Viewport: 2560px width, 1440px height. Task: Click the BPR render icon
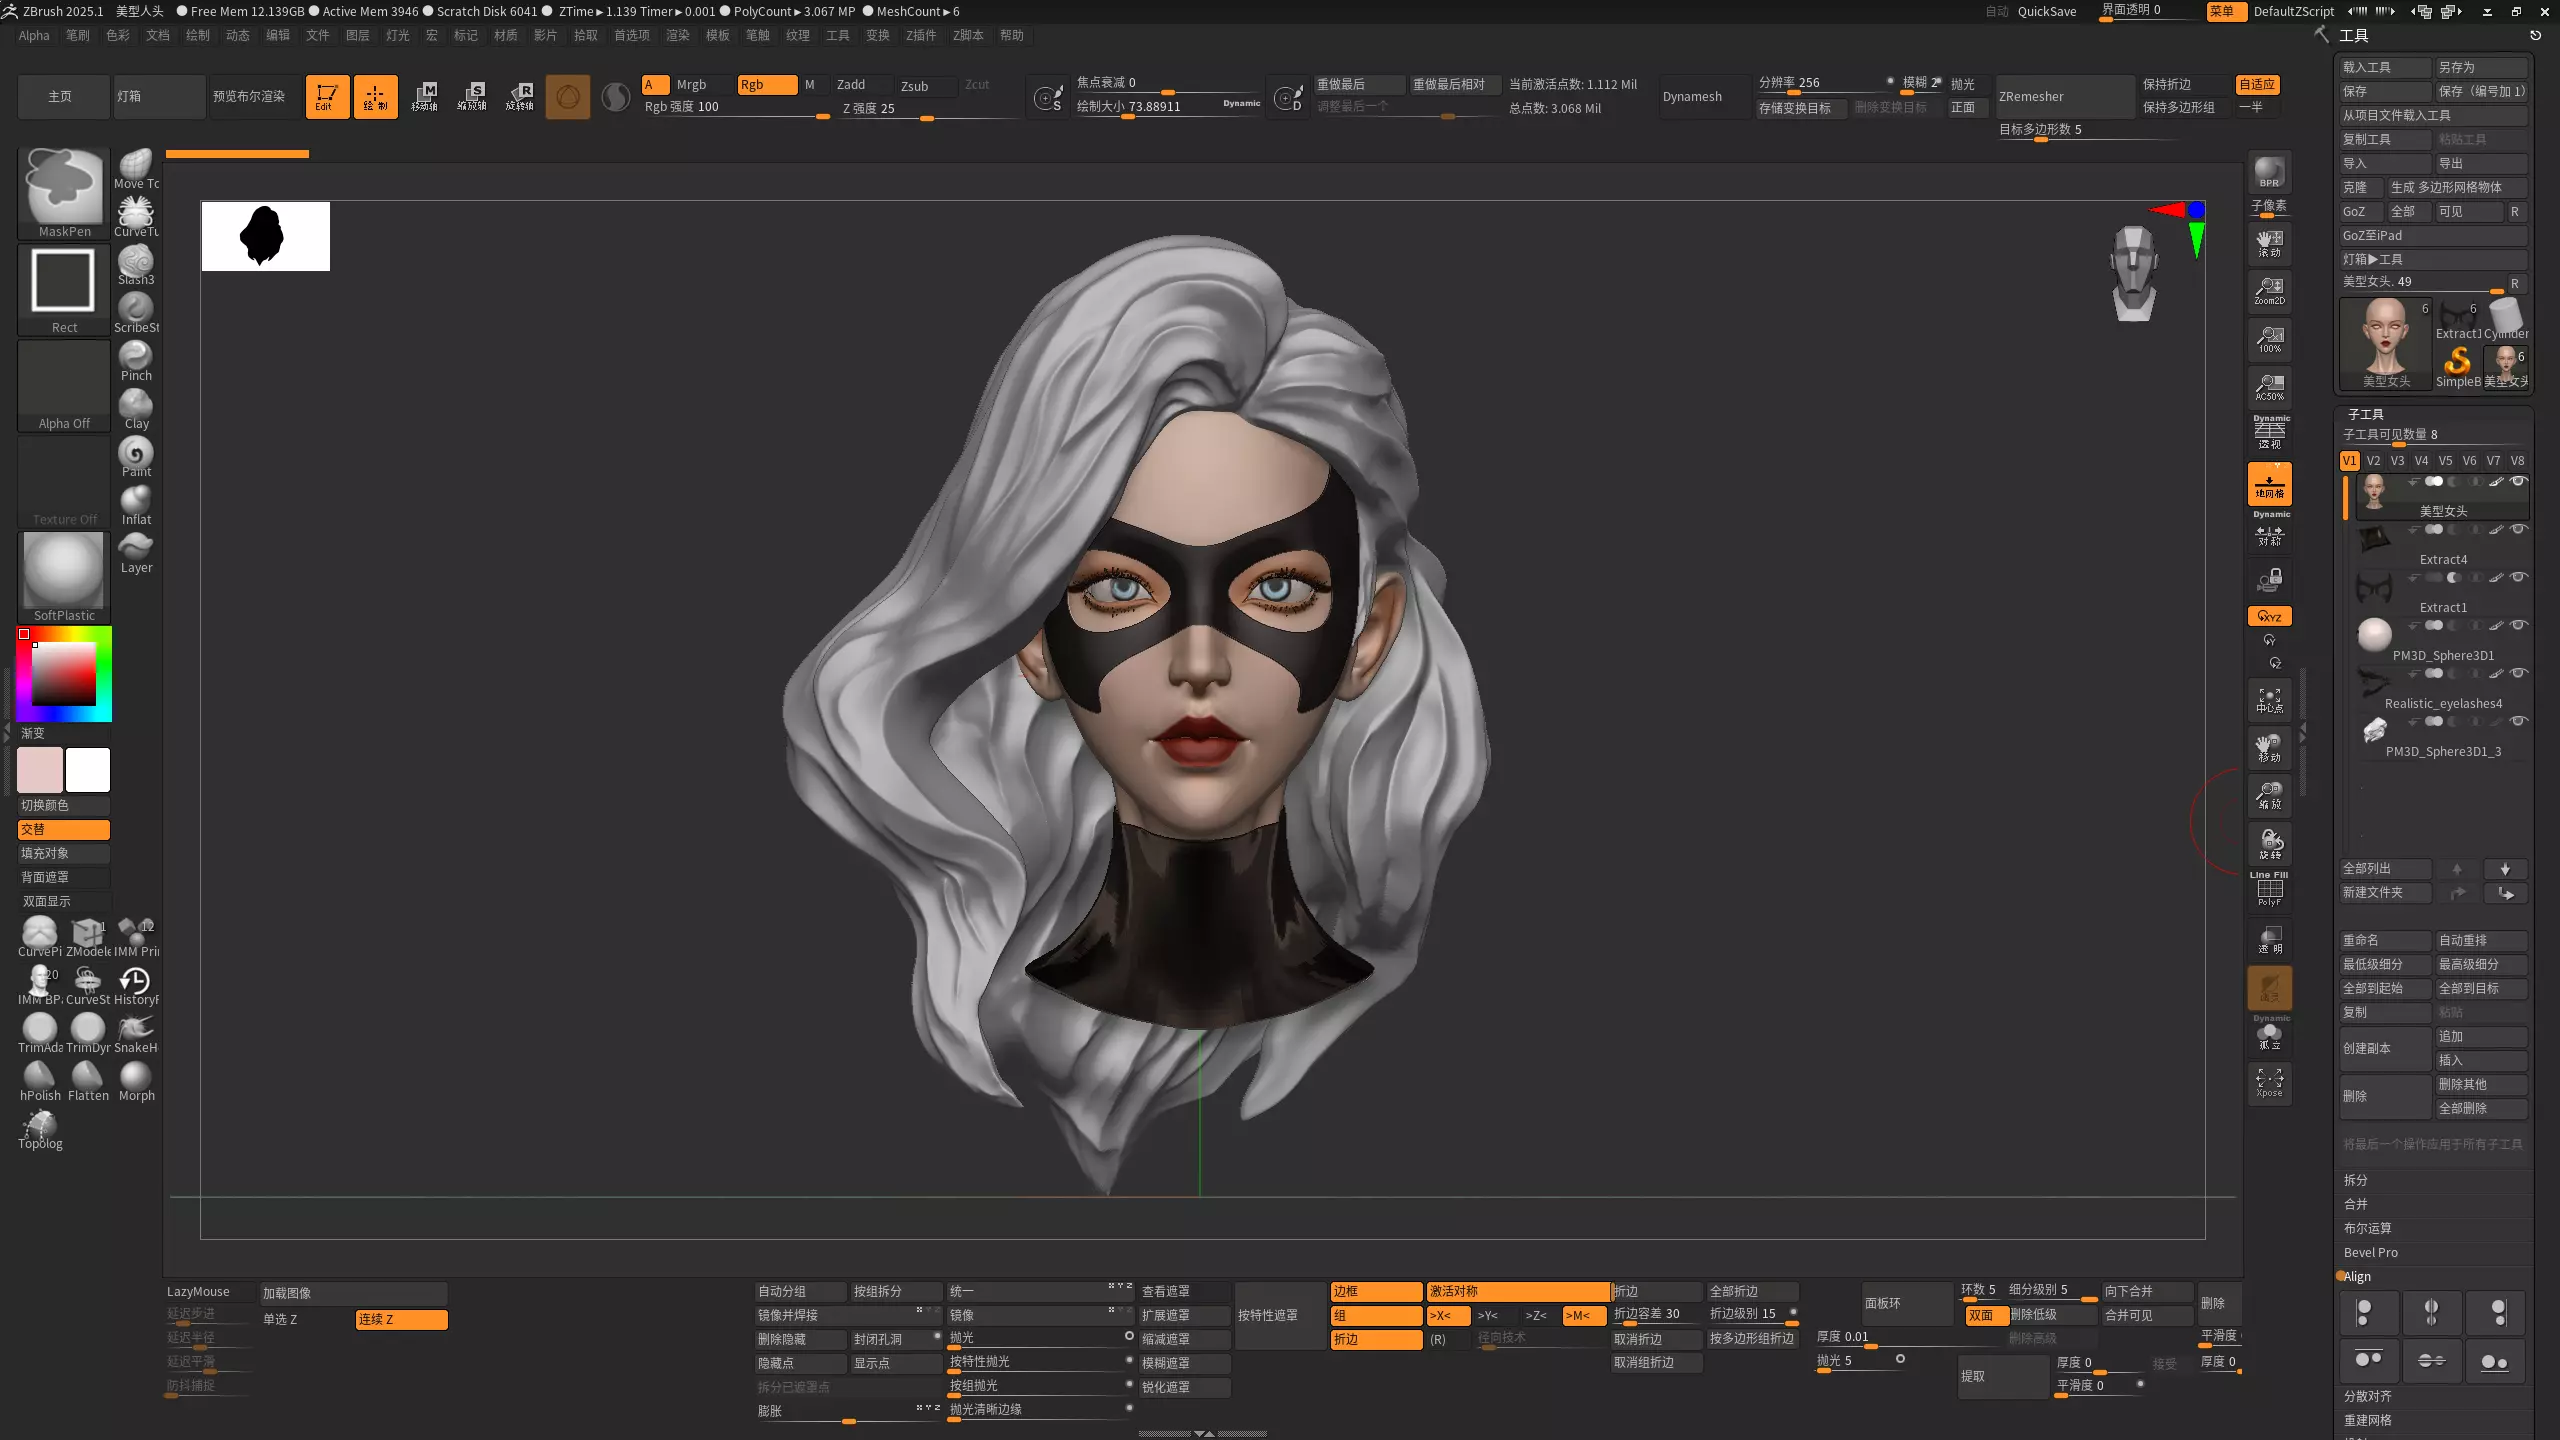pyautogui.click(x=2269, y=171)
